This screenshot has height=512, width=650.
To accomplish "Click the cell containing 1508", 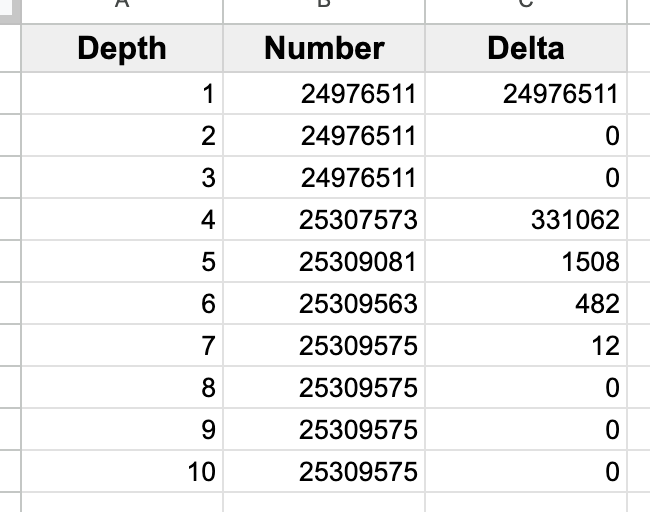I will click(x=526, y=261).
